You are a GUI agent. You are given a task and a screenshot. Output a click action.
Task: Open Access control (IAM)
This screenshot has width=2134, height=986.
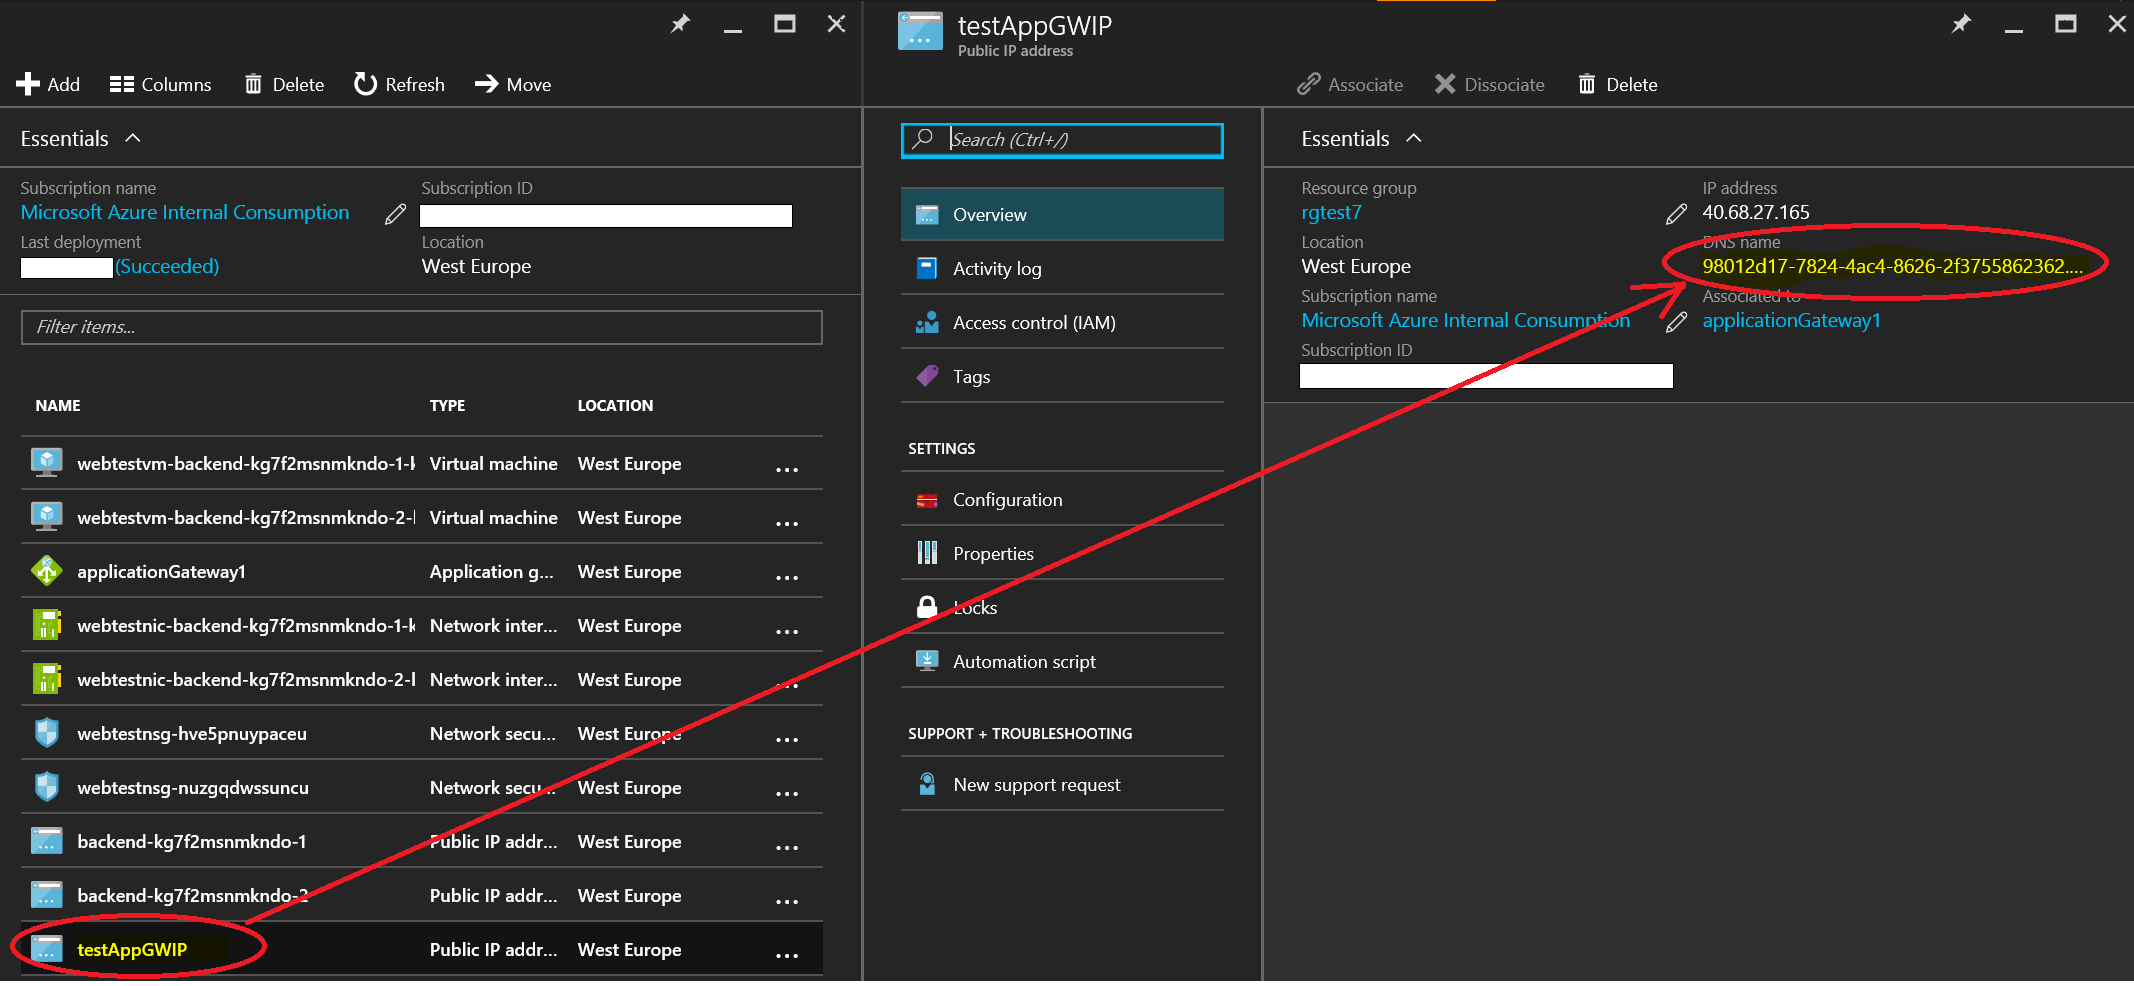(x=1062, y=322)
